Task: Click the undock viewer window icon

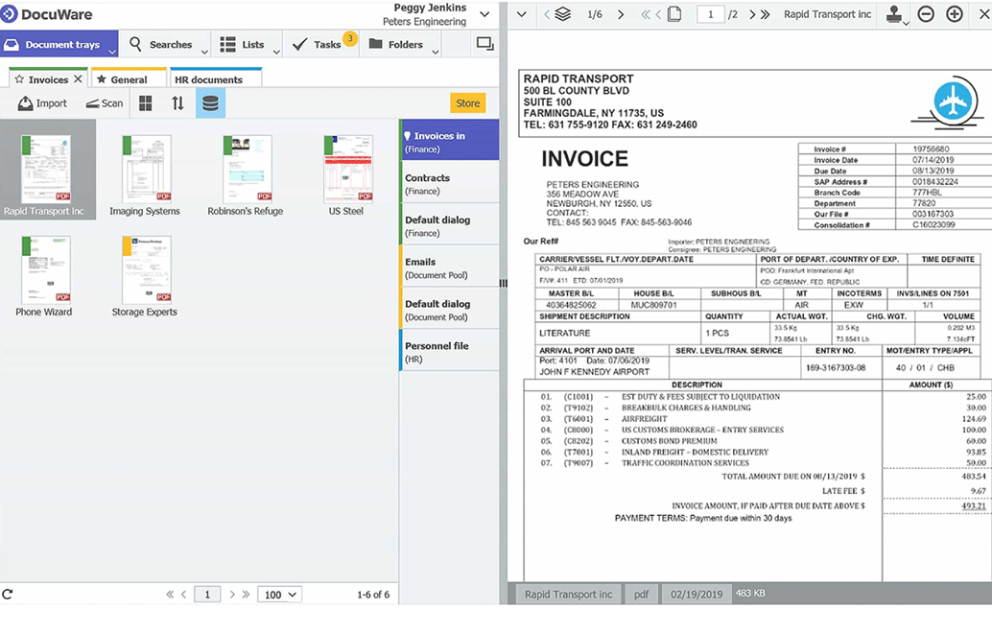Action: coord(485,44)
